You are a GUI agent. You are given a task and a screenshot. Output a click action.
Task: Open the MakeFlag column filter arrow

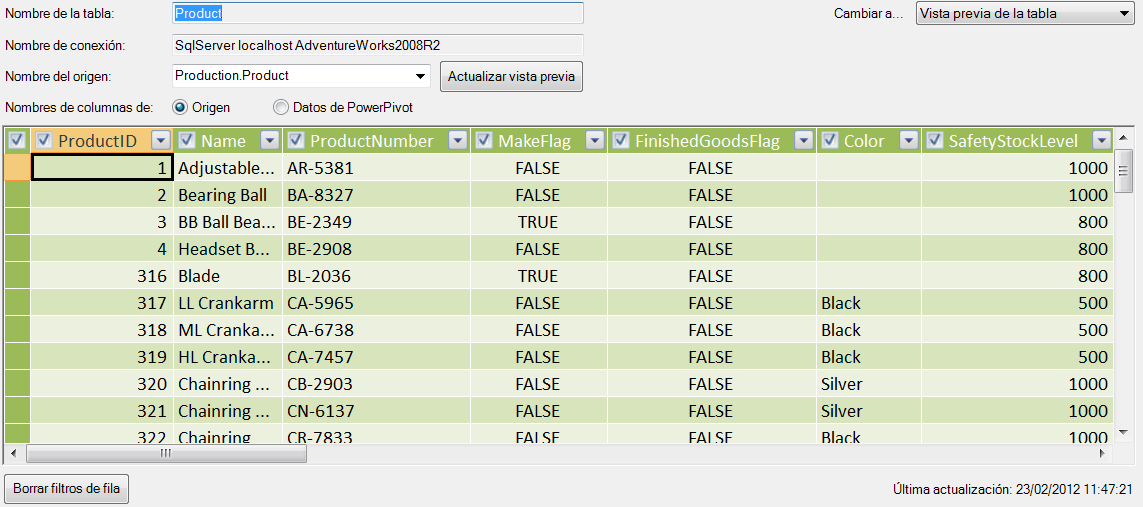594,141
